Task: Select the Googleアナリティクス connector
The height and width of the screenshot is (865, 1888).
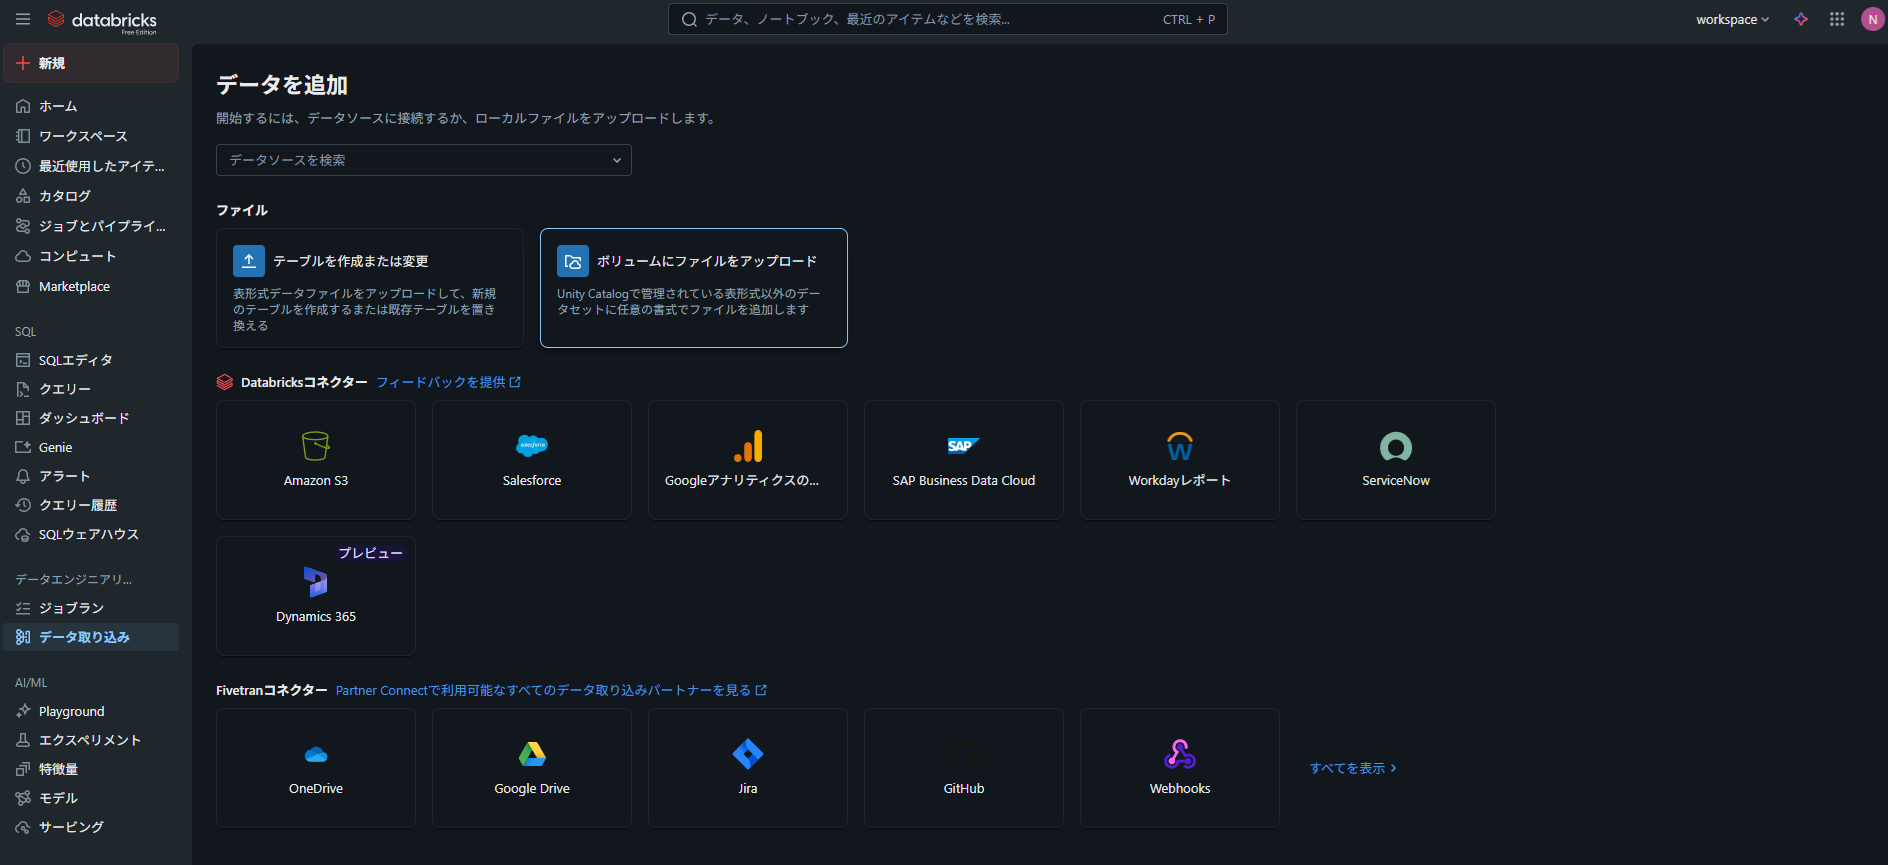Action: [x=748, y=460]
